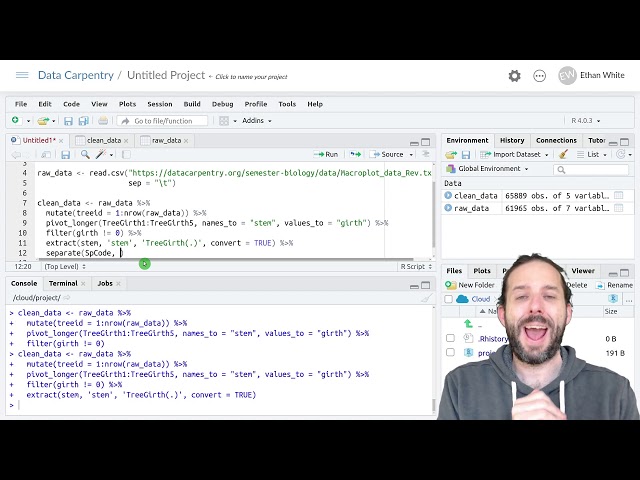Create a New Folder in Files pane
Screen dimensions: 640x480
[470, 285]
